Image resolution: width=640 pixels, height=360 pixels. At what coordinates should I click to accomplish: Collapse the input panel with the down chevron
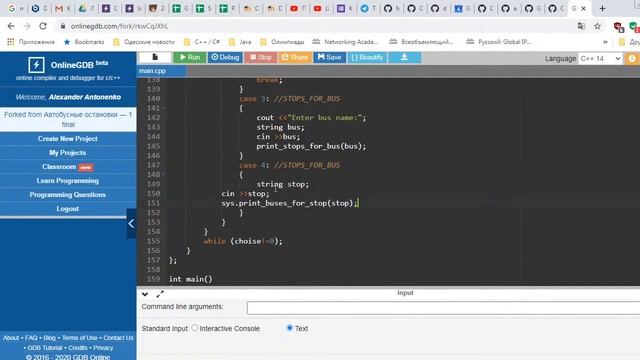tap(145, 293)
